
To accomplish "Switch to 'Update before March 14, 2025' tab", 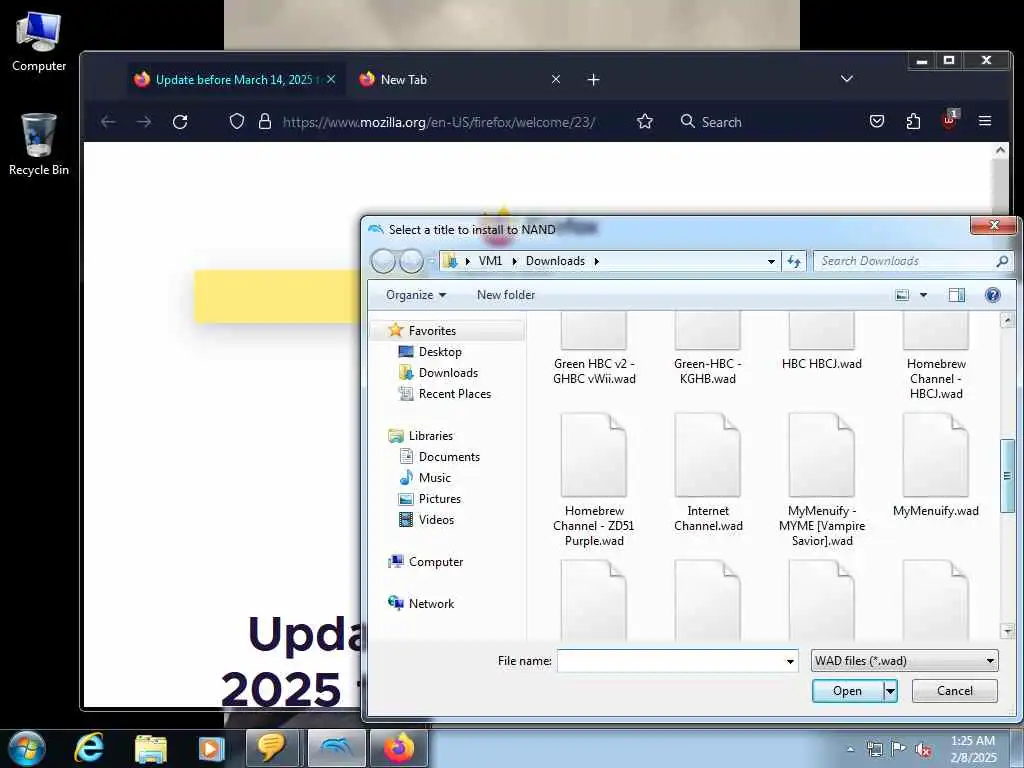I will [x=235, y=80].
